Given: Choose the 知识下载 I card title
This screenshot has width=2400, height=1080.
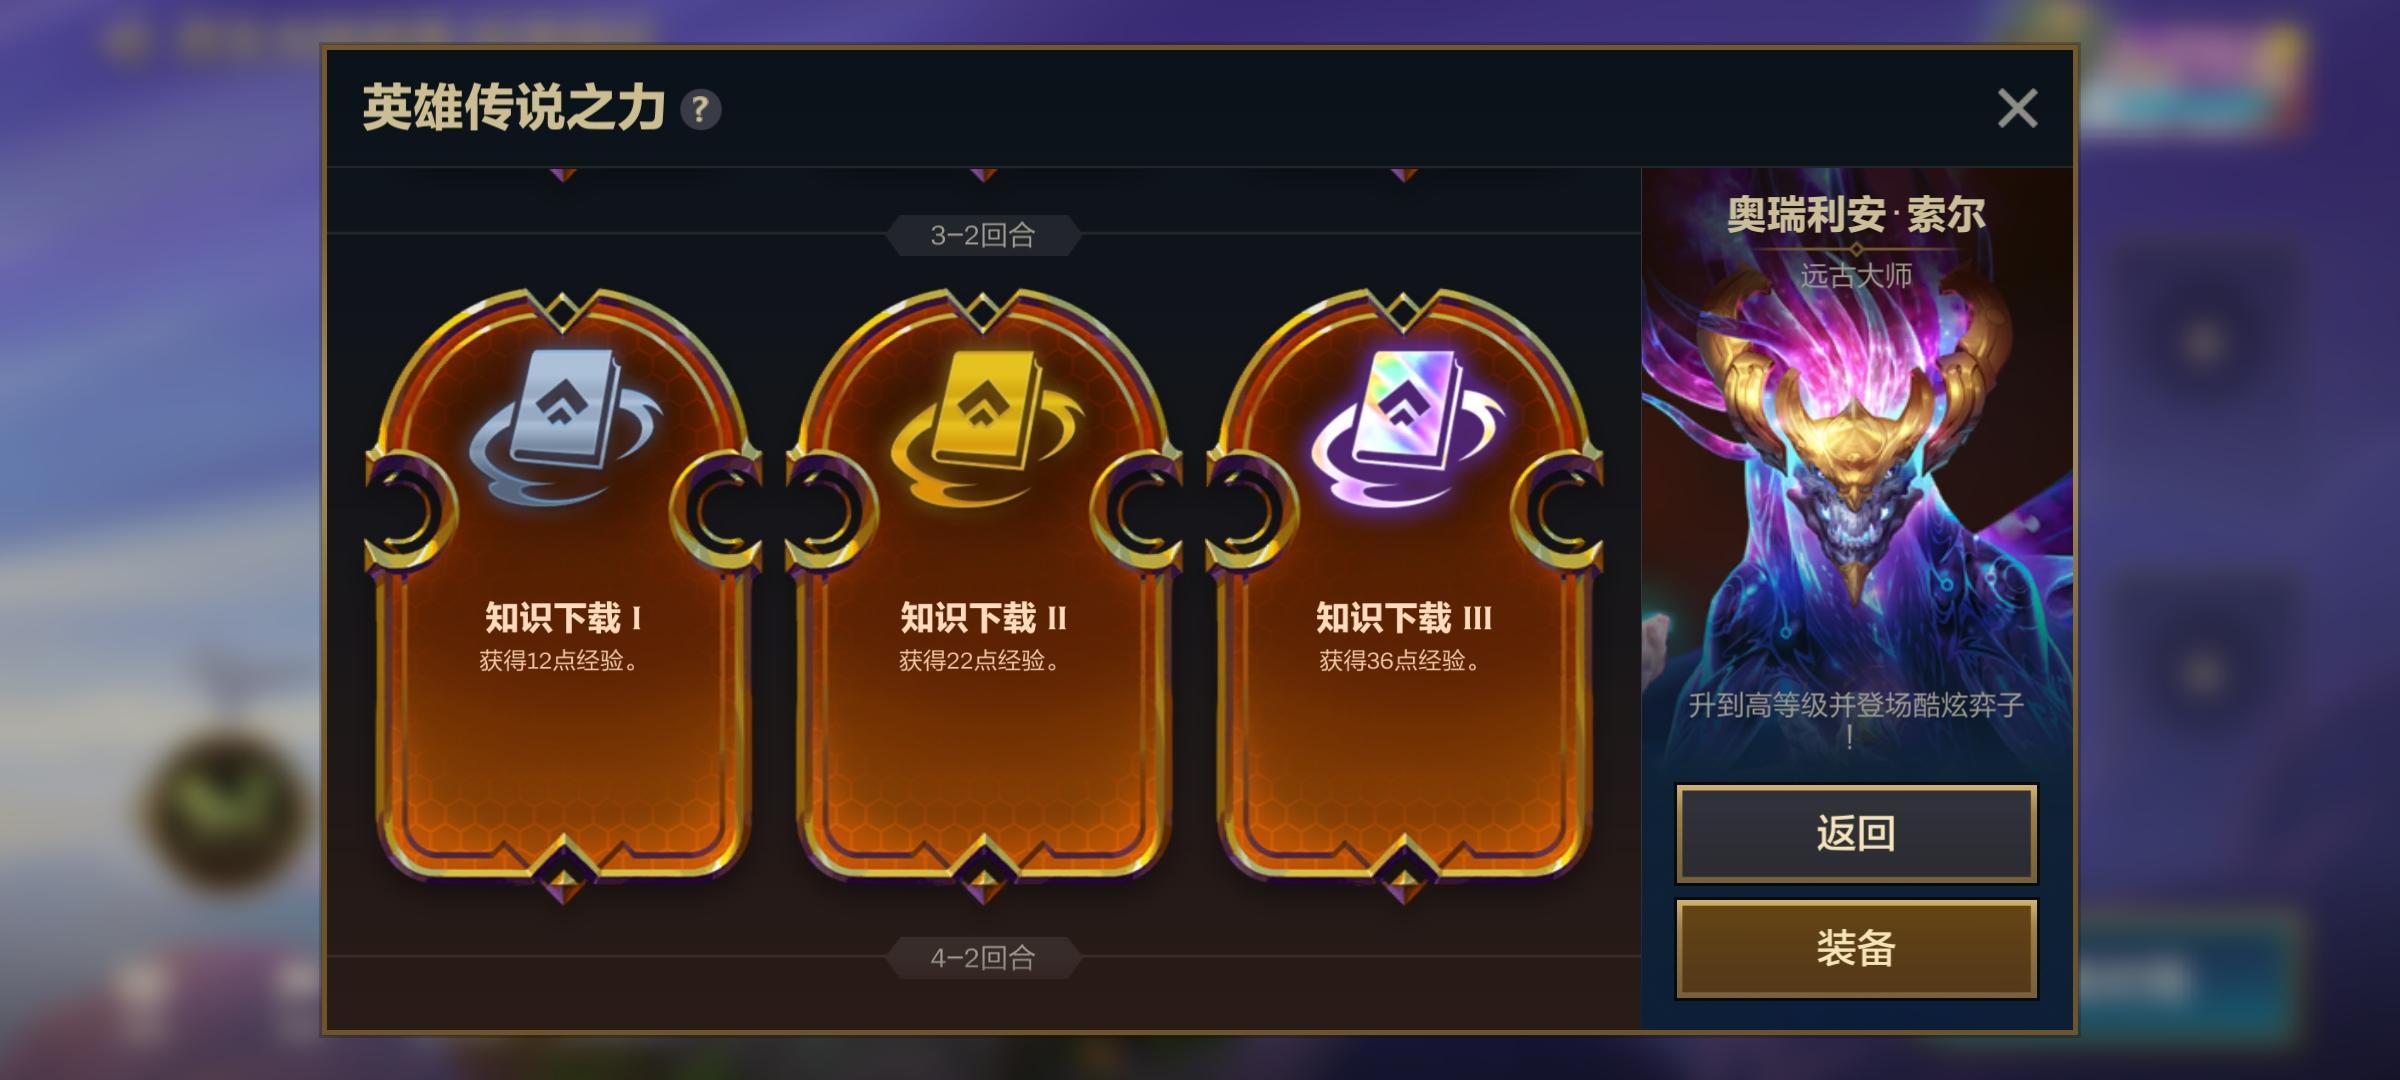Looking at the screenshot, I should 563,618.
